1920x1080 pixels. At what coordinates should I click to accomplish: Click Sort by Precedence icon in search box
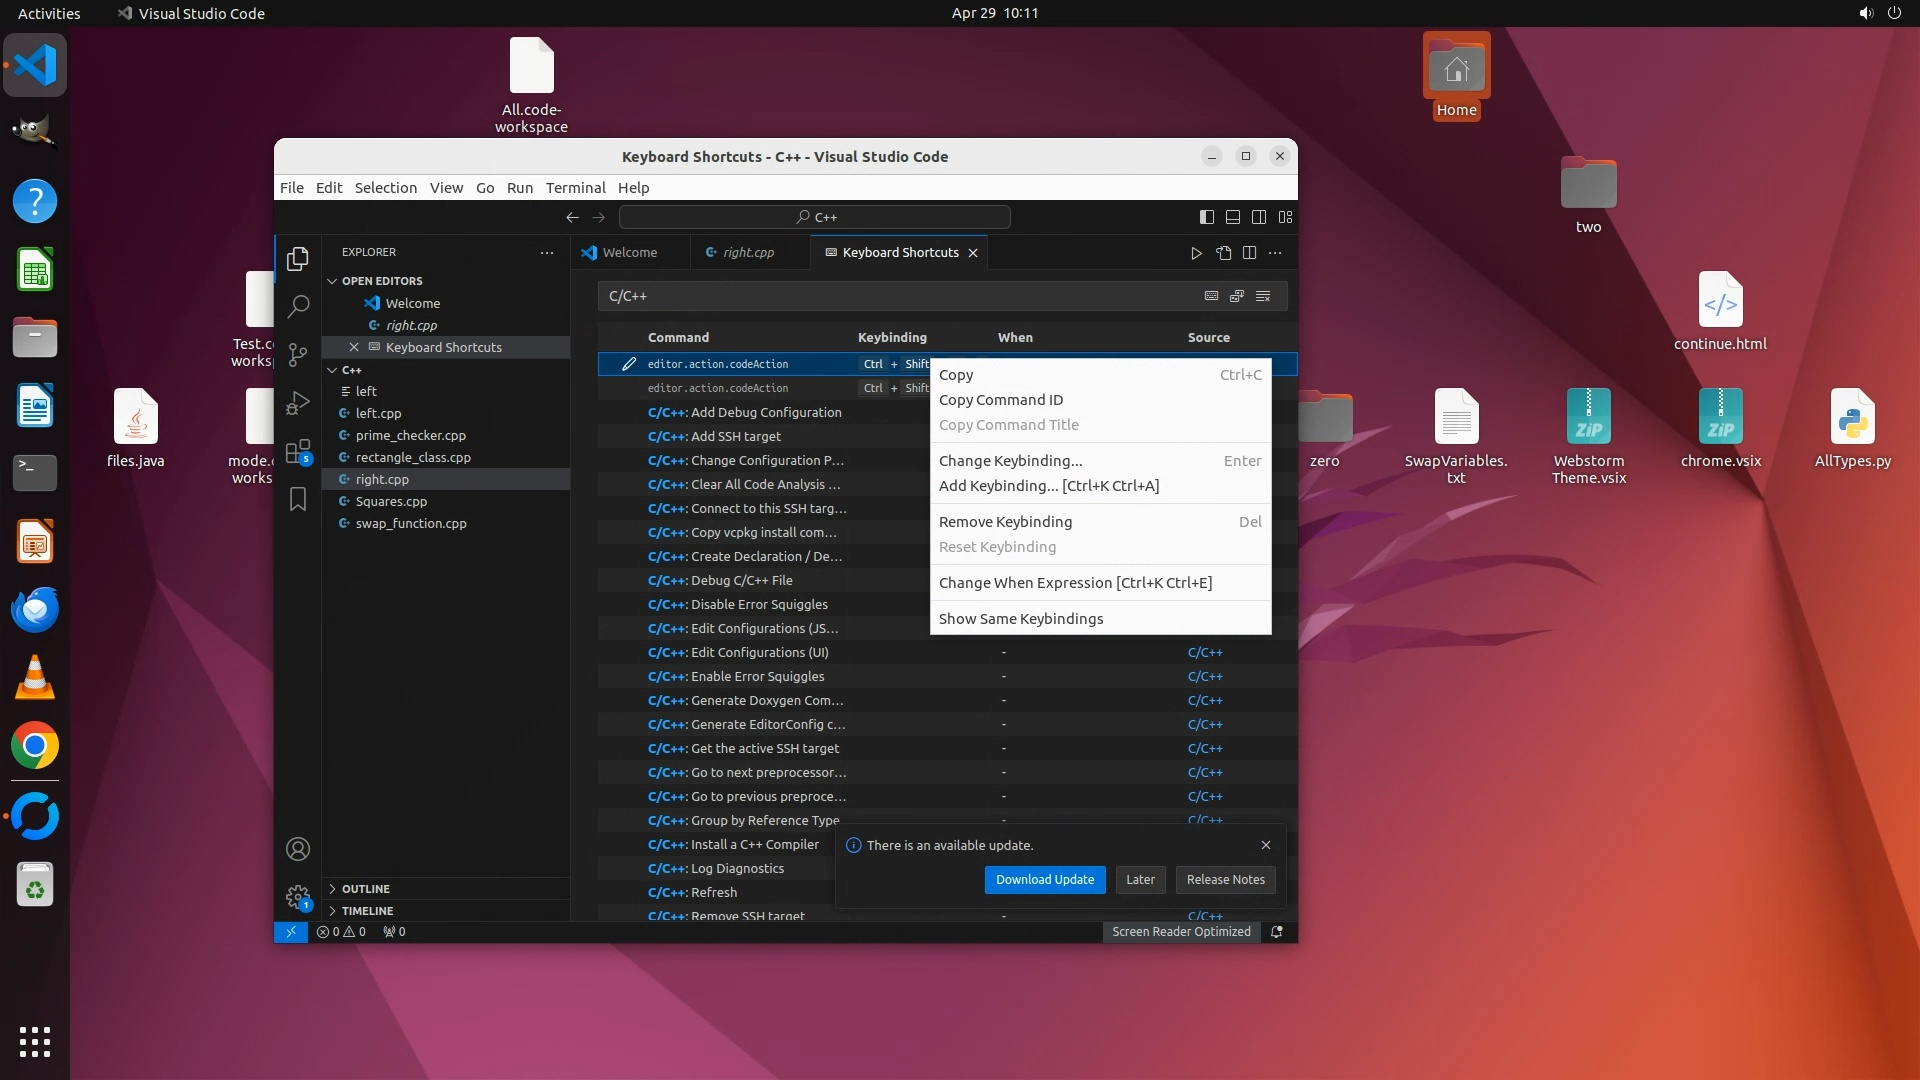[x=1237, y=296]
